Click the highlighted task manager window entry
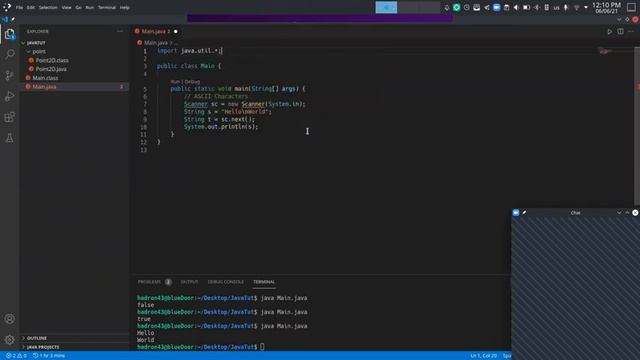 [x=386, y=7]
